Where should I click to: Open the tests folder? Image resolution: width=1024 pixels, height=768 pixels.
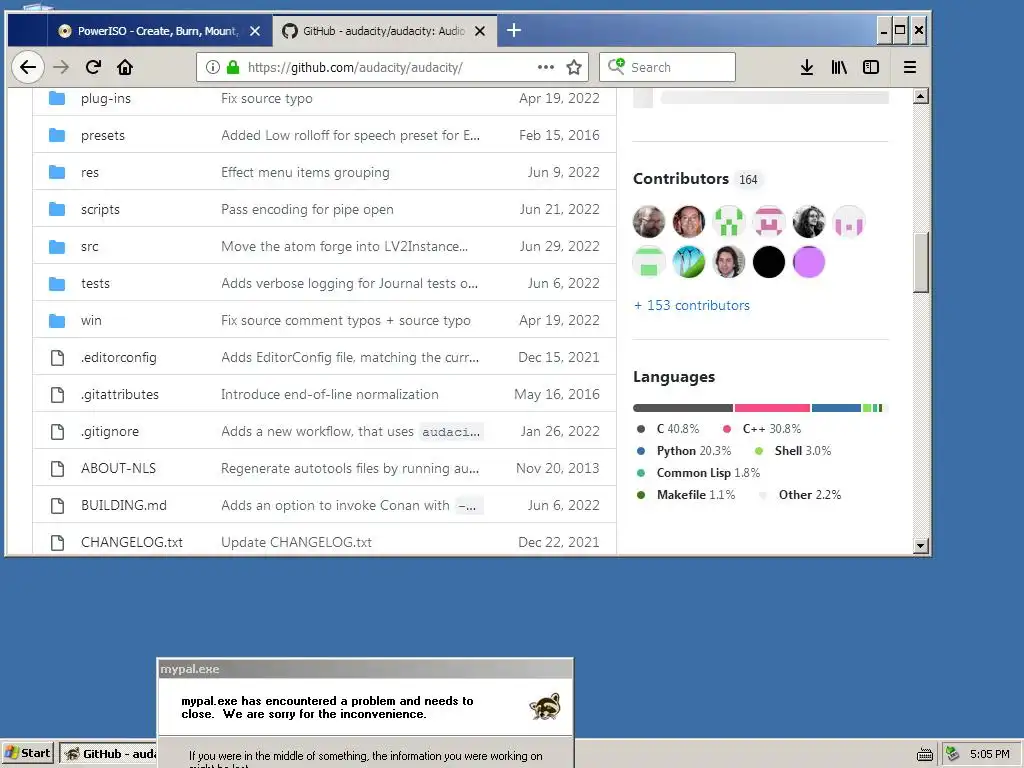pos(95,283)
